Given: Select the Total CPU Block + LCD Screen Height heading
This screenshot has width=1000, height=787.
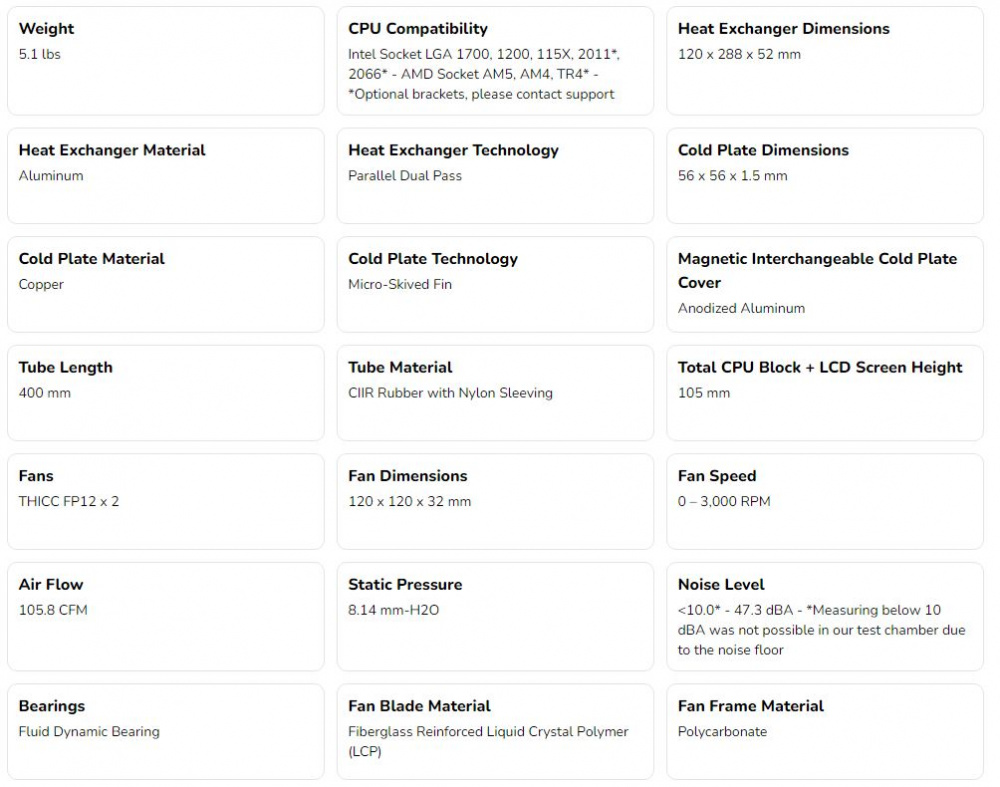Looking at the screenshot, I should click(x=820, y=367).
